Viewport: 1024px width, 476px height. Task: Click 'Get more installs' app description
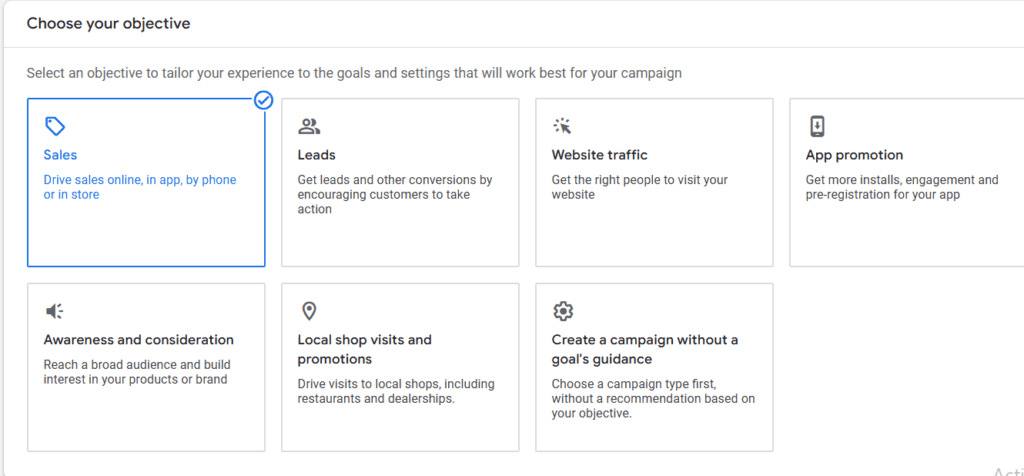(x=902, y=187)
